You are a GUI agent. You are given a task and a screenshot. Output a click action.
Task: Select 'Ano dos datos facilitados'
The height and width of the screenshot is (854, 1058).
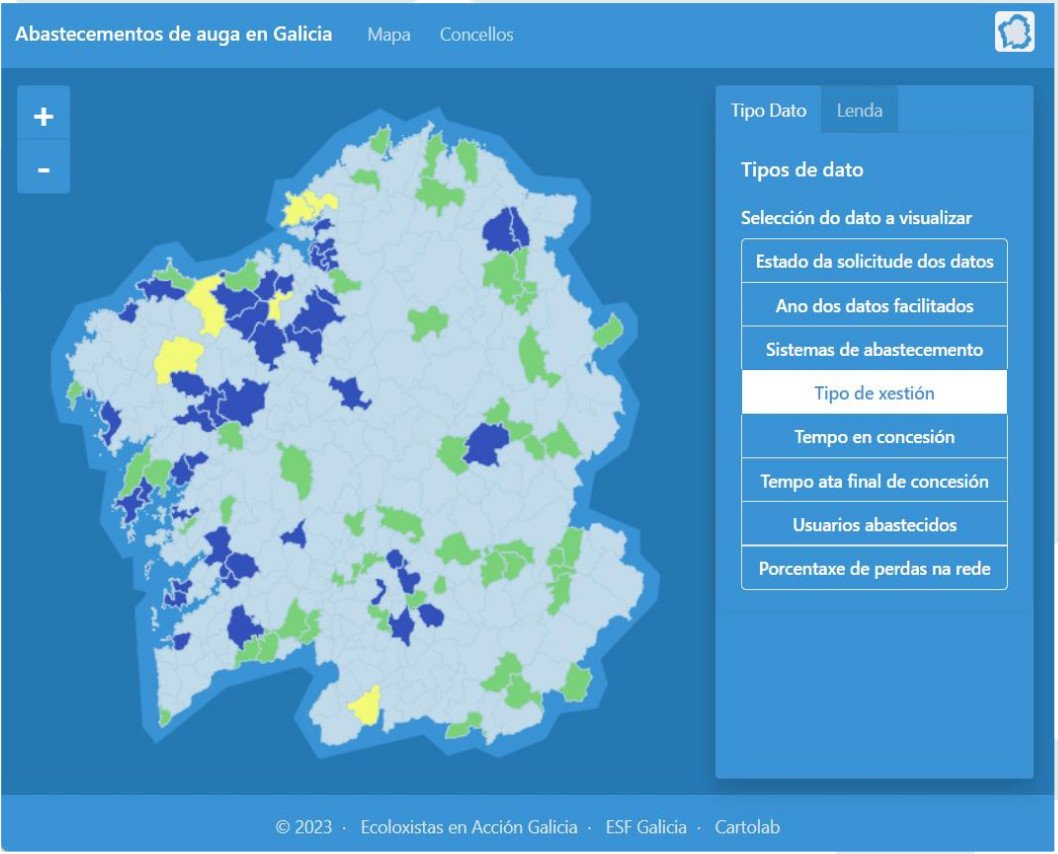[873, 304]
